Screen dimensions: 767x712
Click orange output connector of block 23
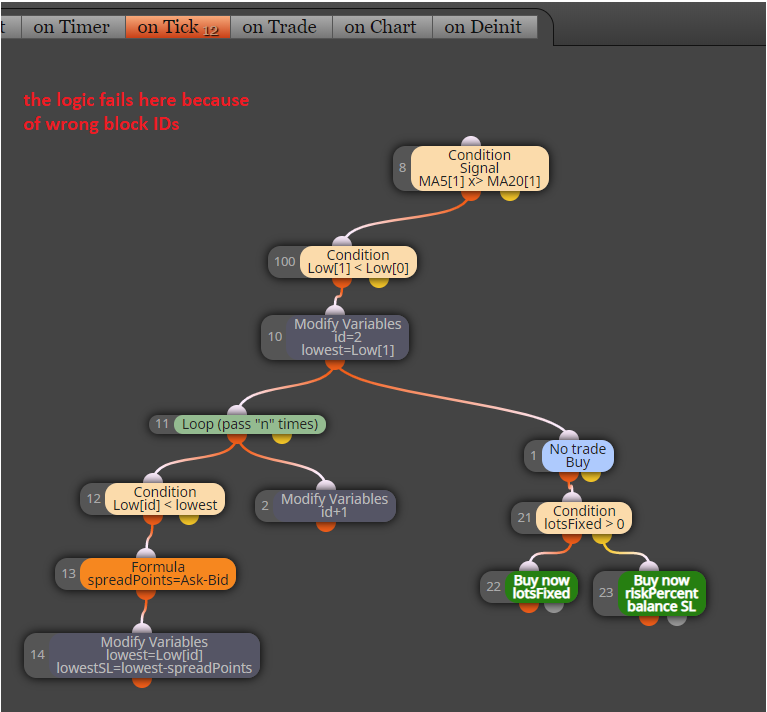coord(649,620)
